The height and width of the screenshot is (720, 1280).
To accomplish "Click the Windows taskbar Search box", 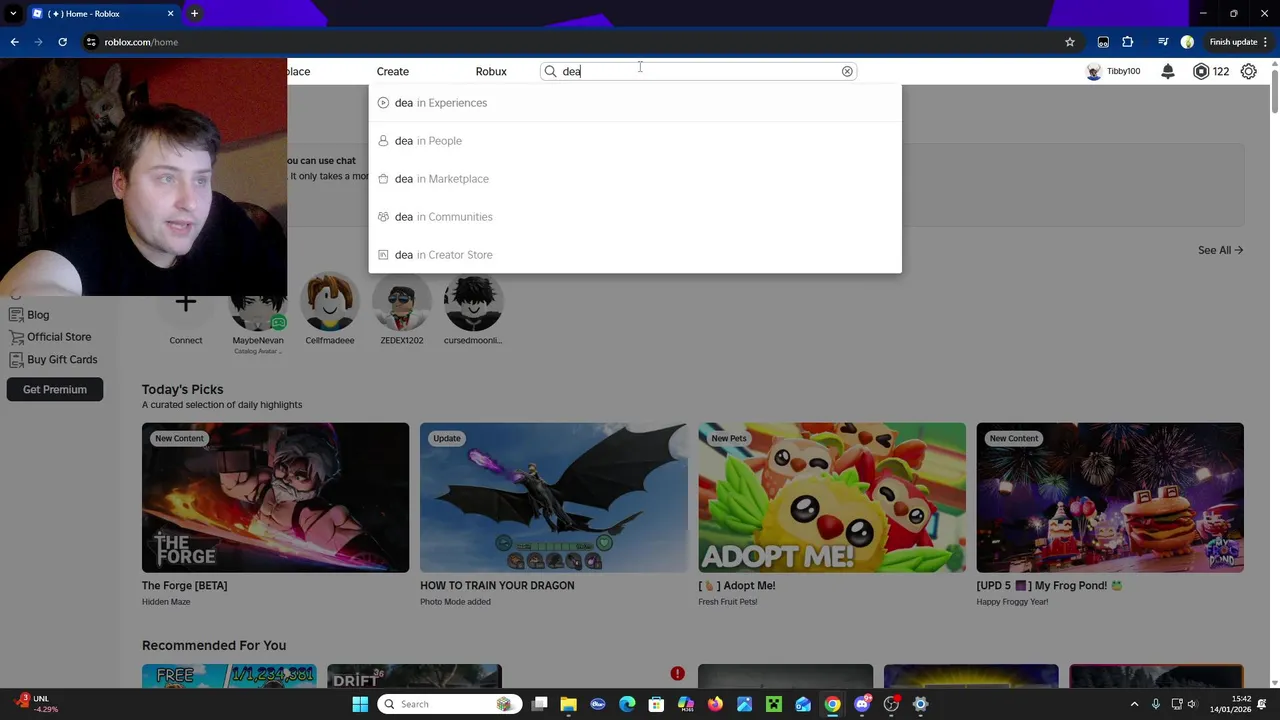I will tap(451, 704).
